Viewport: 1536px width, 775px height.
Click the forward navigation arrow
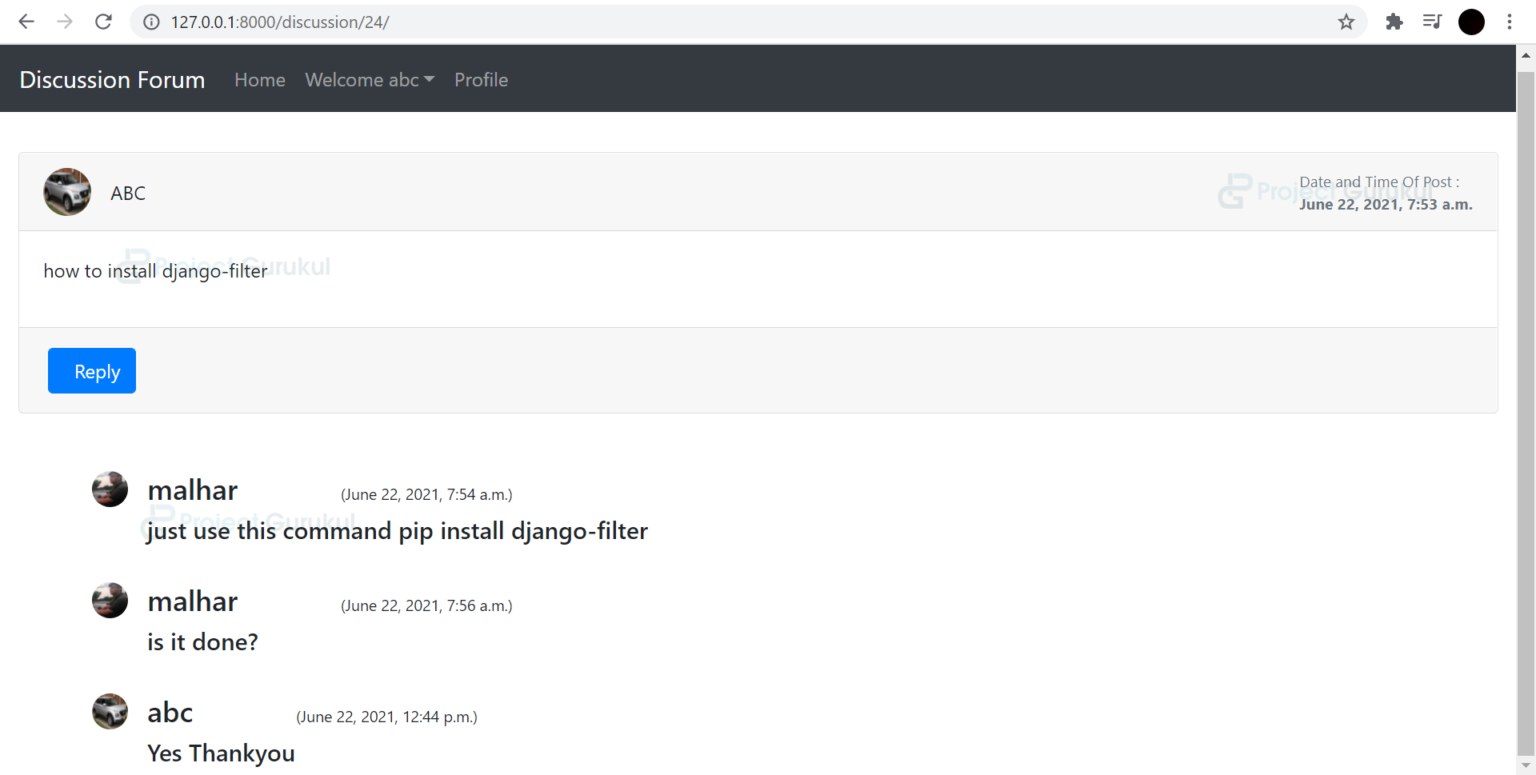[x=64, y=21]
